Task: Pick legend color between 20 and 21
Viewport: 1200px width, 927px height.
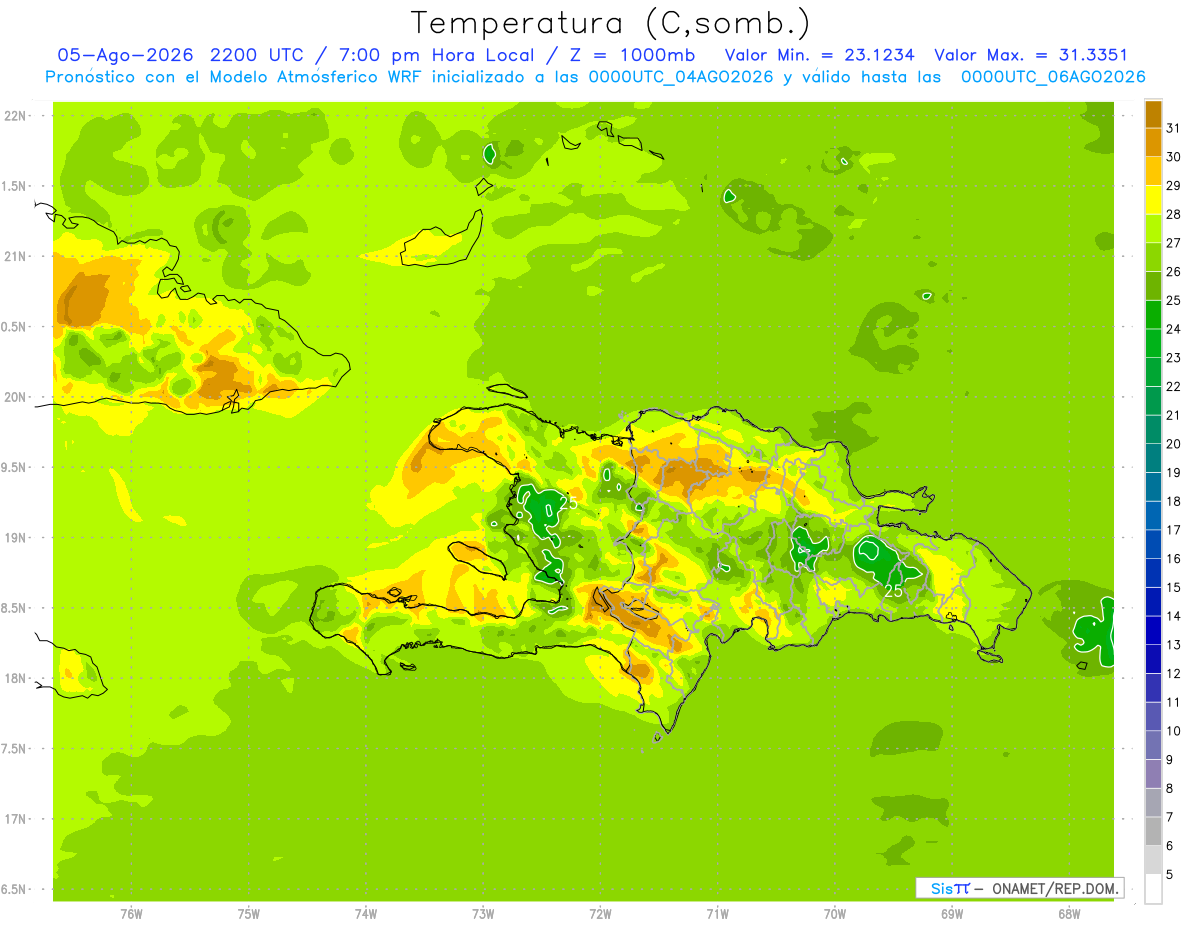Action: point(1153,430)
